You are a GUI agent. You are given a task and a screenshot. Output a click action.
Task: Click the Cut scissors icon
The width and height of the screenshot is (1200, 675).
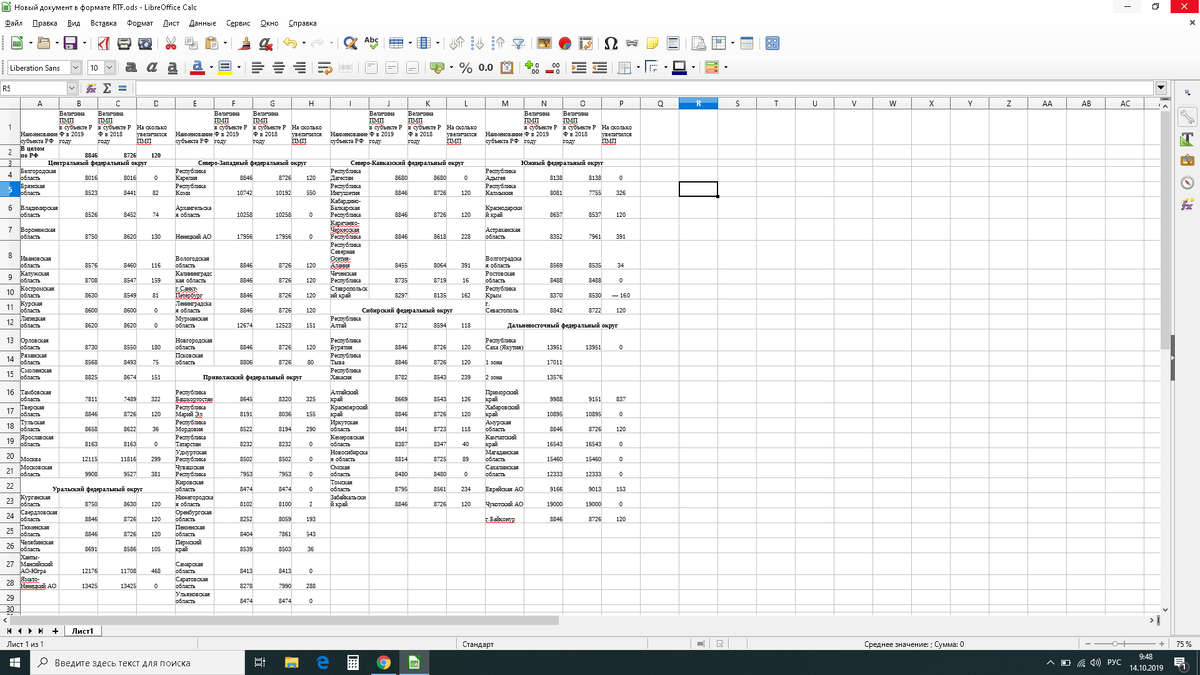click(x=171, y=43)
